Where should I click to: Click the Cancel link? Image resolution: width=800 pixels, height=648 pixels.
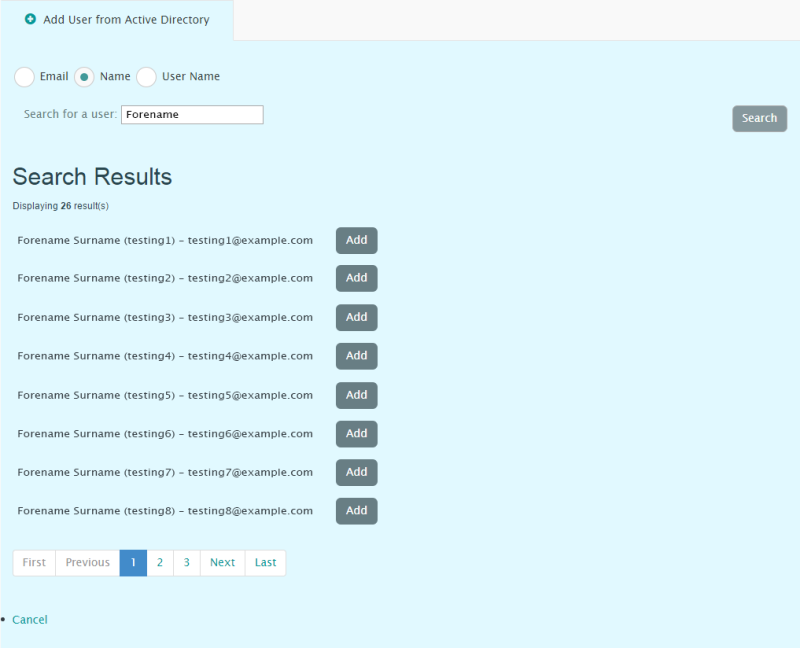point(29,619)
